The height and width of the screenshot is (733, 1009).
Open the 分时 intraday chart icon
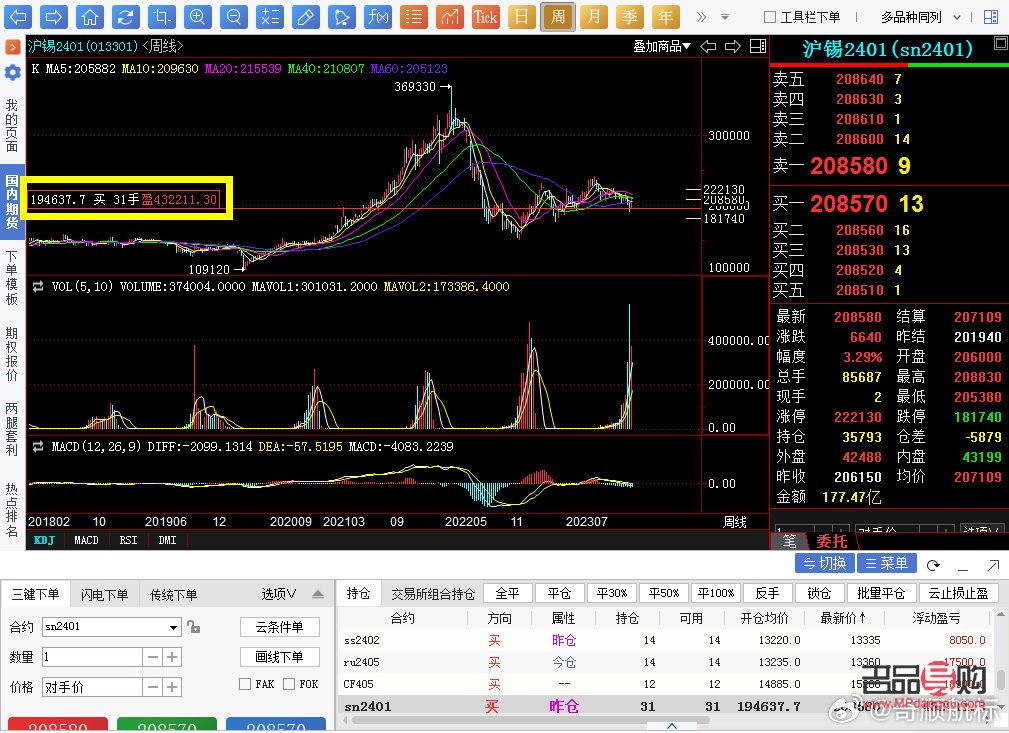451,14
